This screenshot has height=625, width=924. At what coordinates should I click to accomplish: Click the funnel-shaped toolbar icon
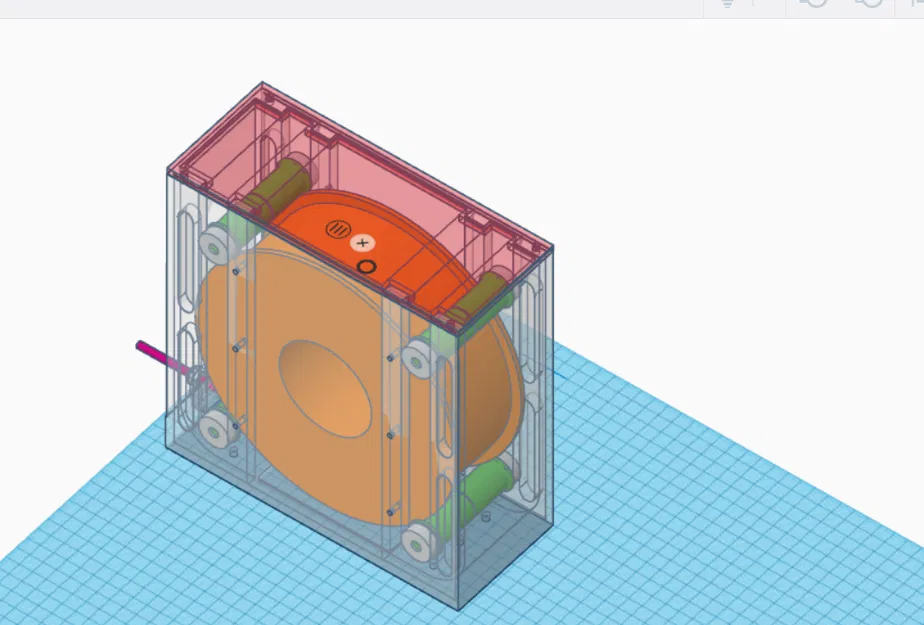pyautogui.click(x=729, y=6)
